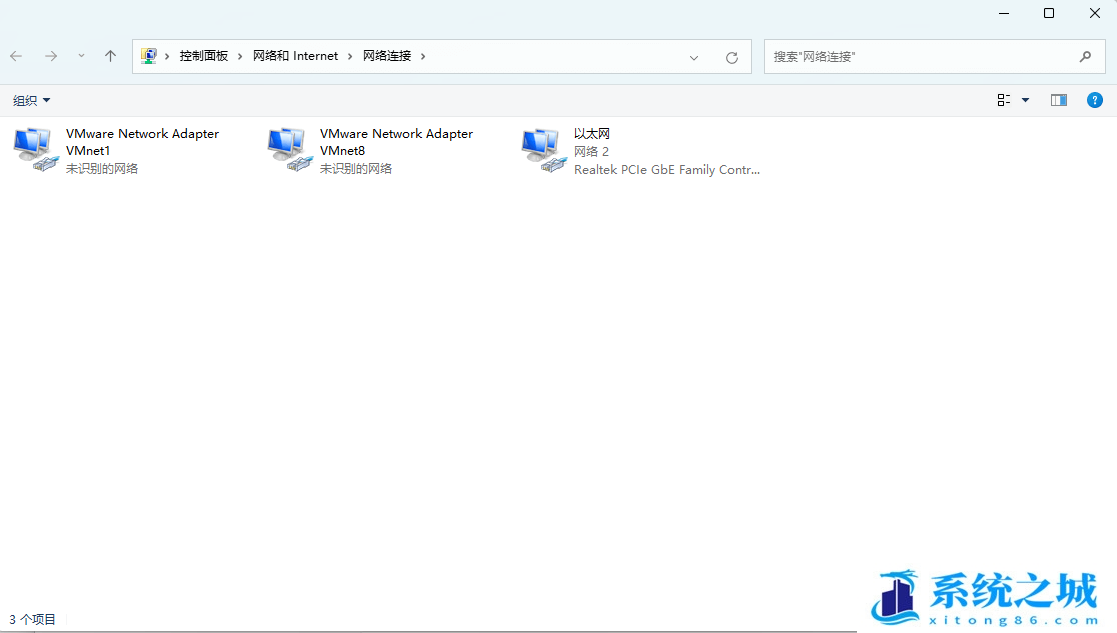The width and height of the screenshot is (1117, 633).
Task: Click the 3 个项目 status bar text
Action: (x=31, y=618)
